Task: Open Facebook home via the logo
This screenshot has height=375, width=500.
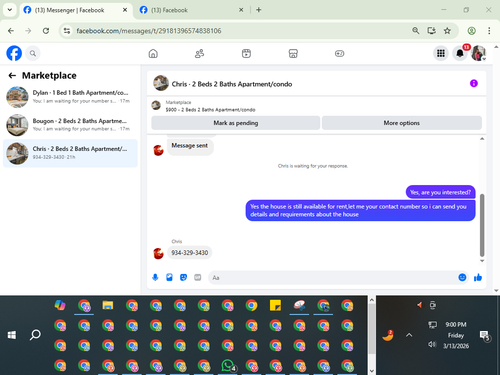Action: [14, 53]
